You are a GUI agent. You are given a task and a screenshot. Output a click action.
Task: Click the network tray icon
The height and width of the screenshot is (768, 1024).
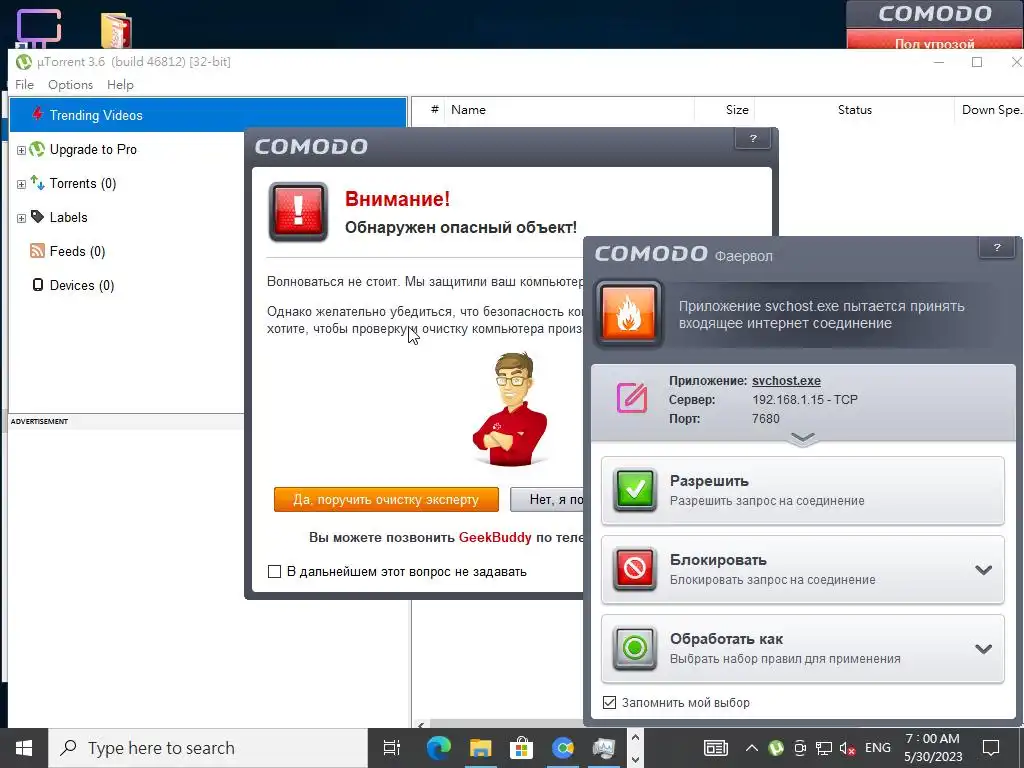pyautogui.click(x=824, y=748)
